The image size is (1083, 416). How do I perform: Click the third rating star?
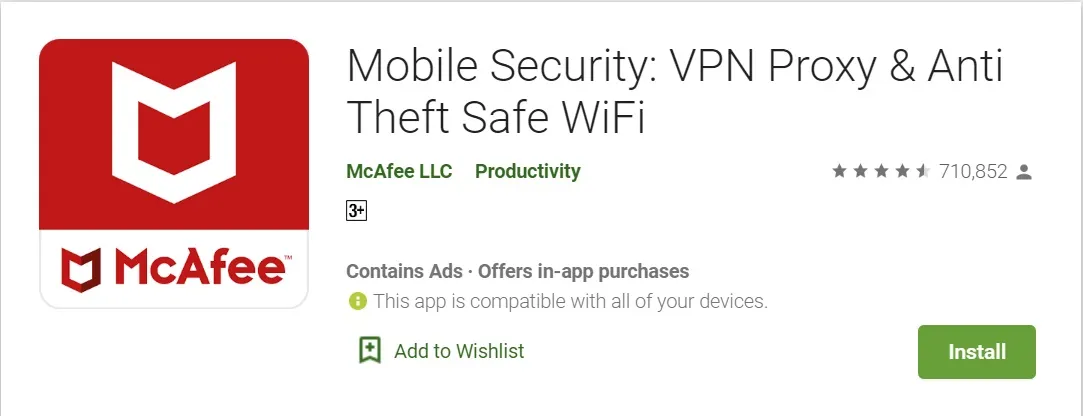(x=881, y=172)
